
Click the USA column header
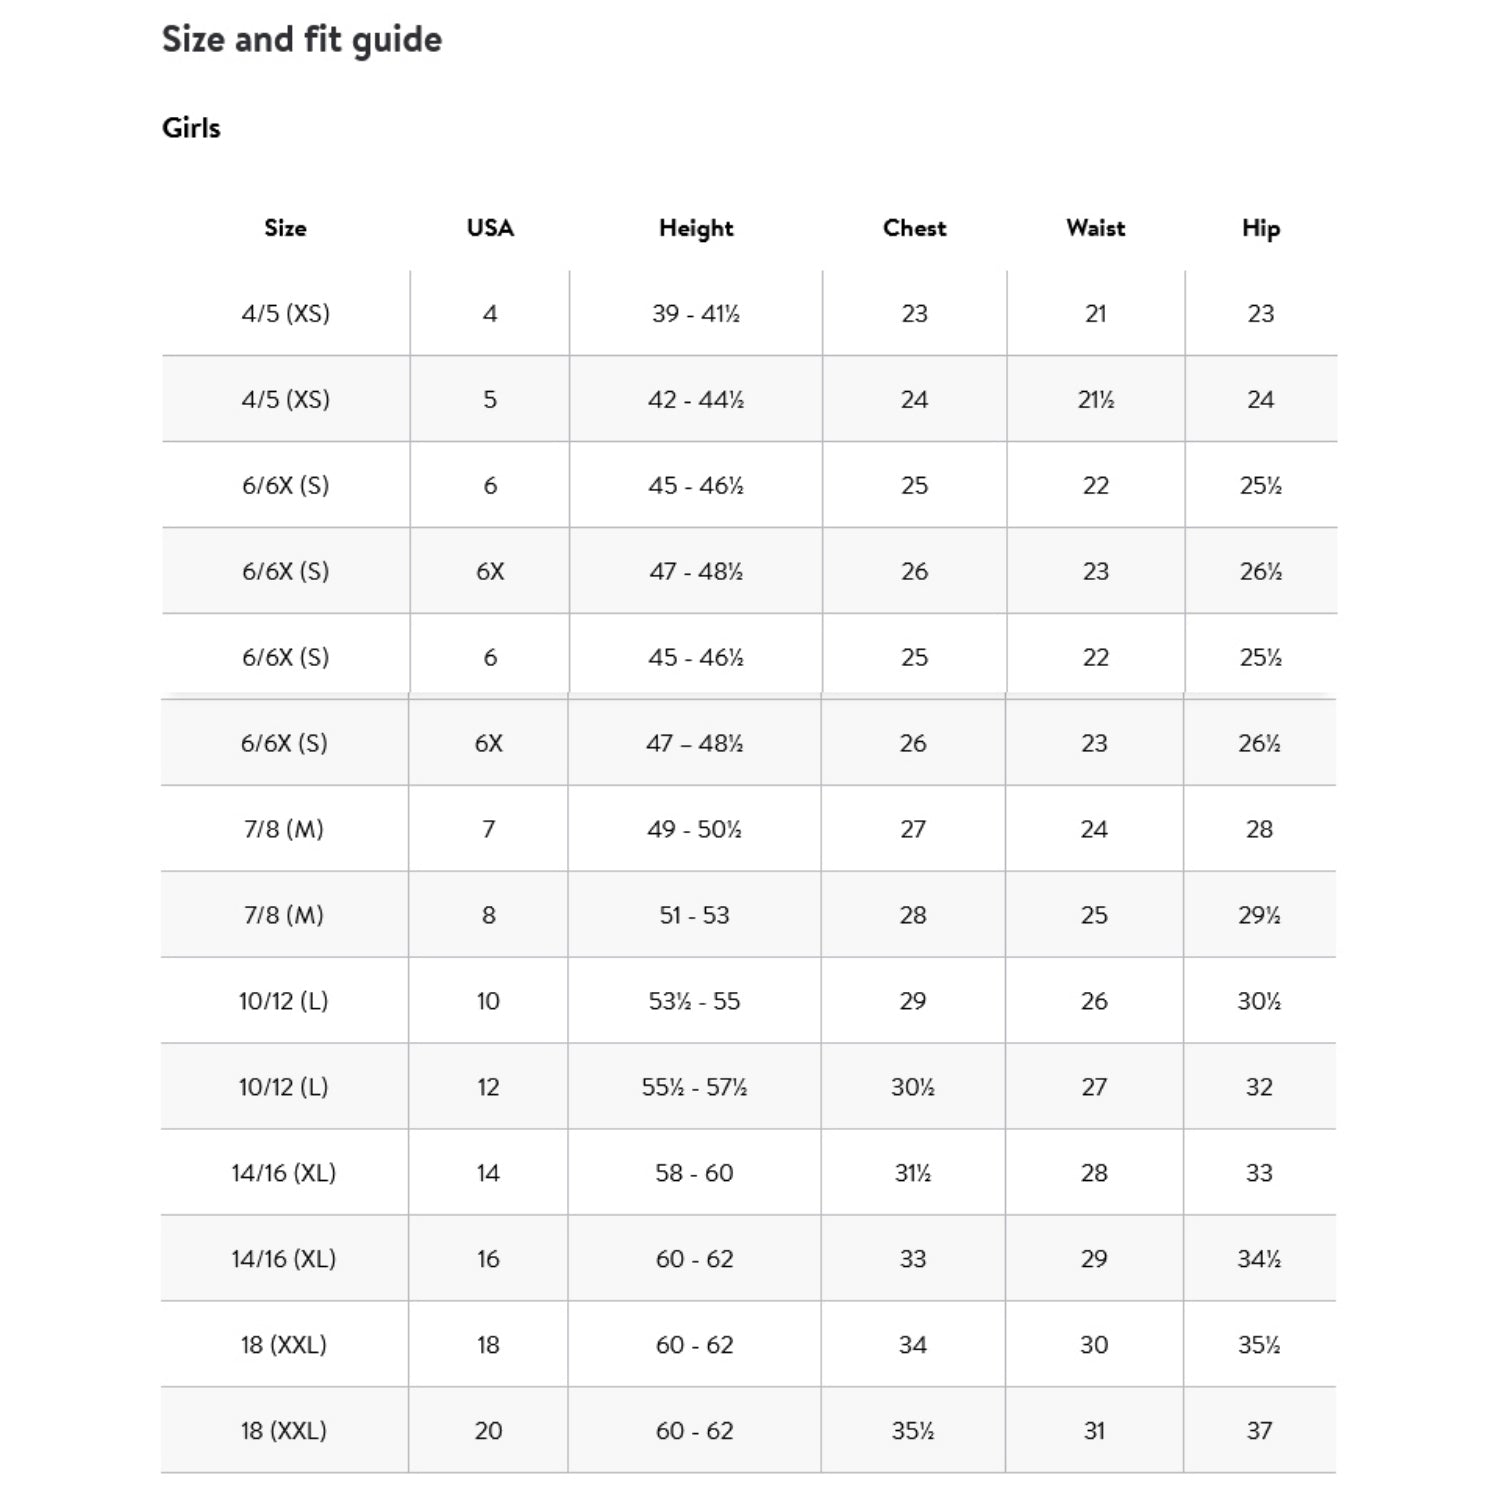[490, 228]
